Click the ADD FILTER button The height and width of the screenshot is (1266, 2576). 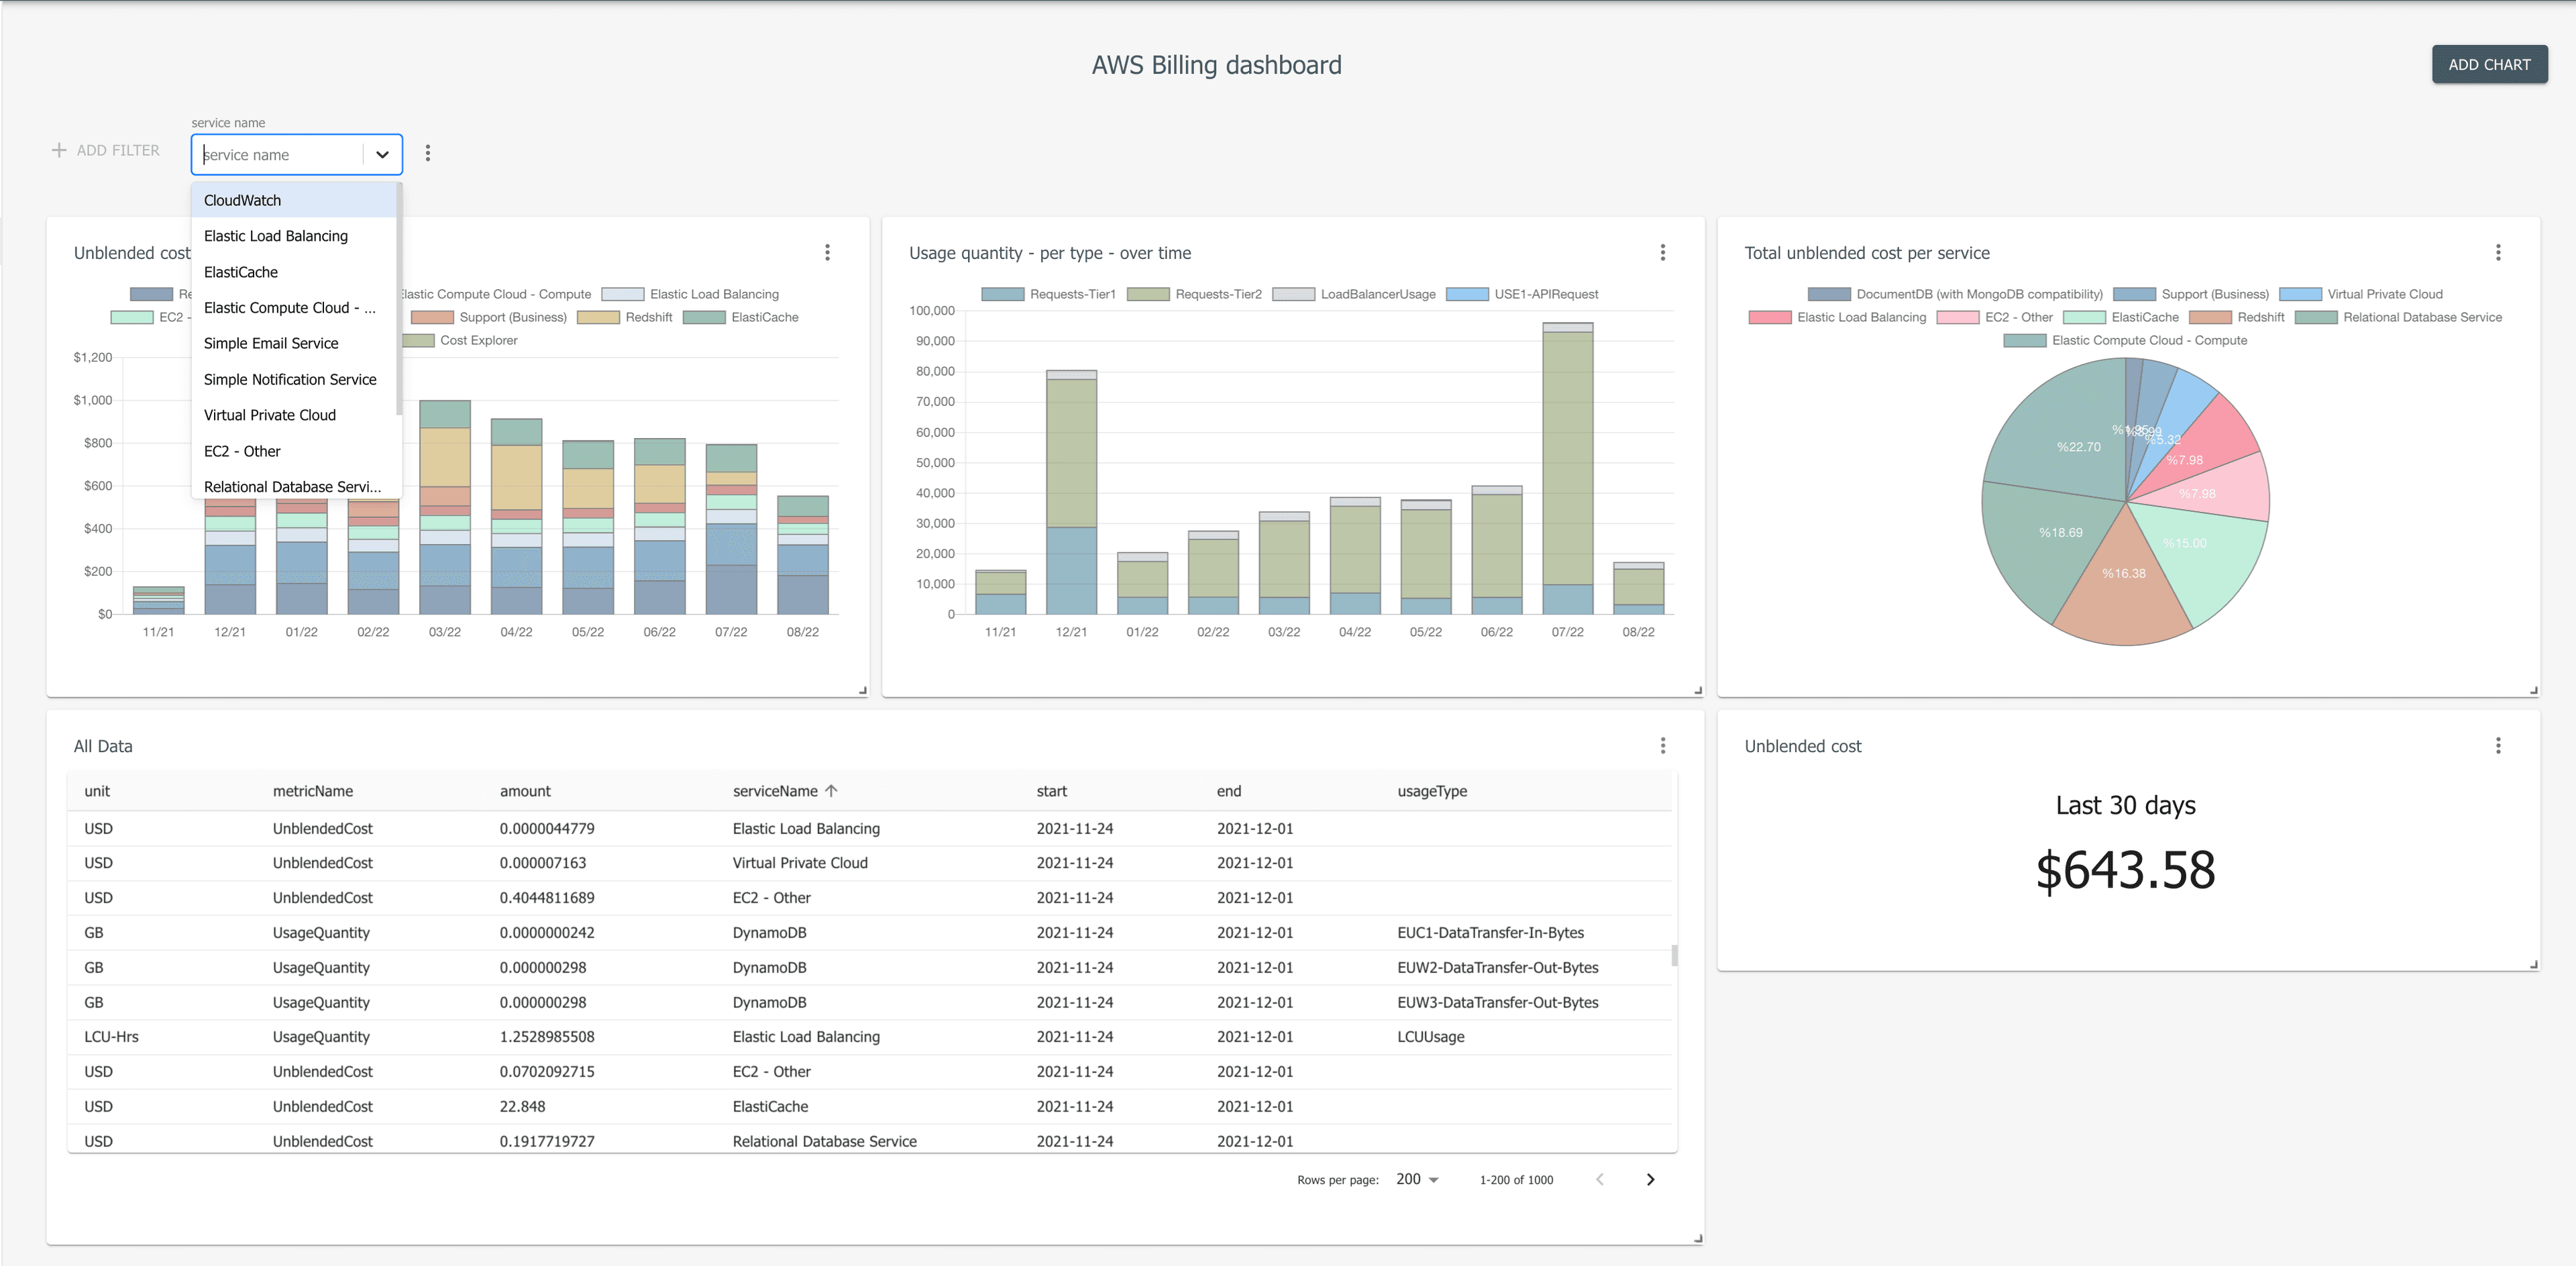coord(105,150)
